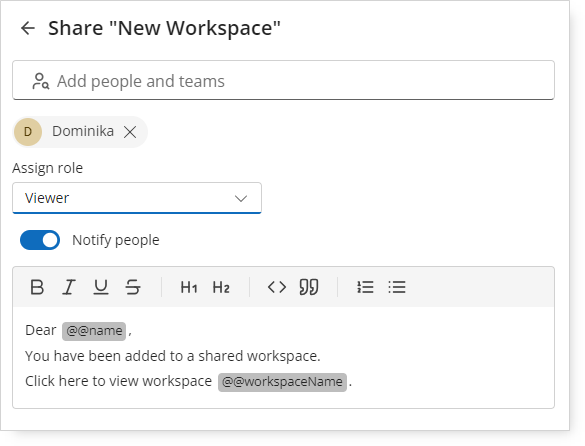The height and width of the screenshot is (446, 585).
Task: Underline the selected message text
Action: coord(101,287)
